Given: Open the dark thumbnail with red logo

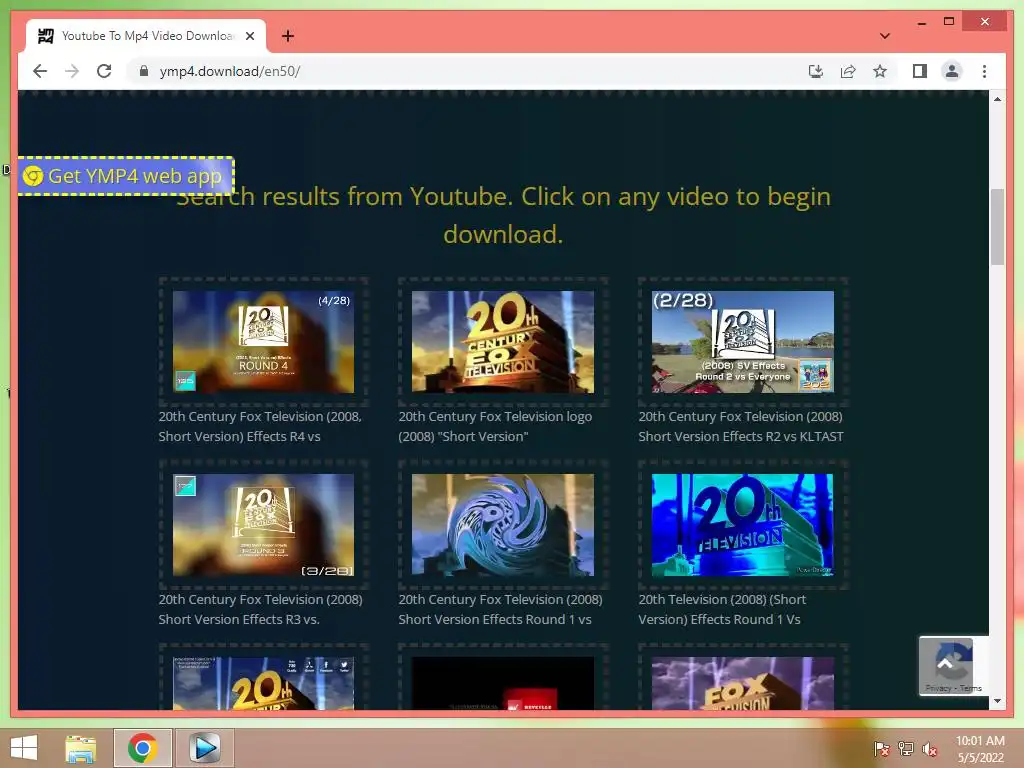Looking at the screenshot, I should (503, 683).
